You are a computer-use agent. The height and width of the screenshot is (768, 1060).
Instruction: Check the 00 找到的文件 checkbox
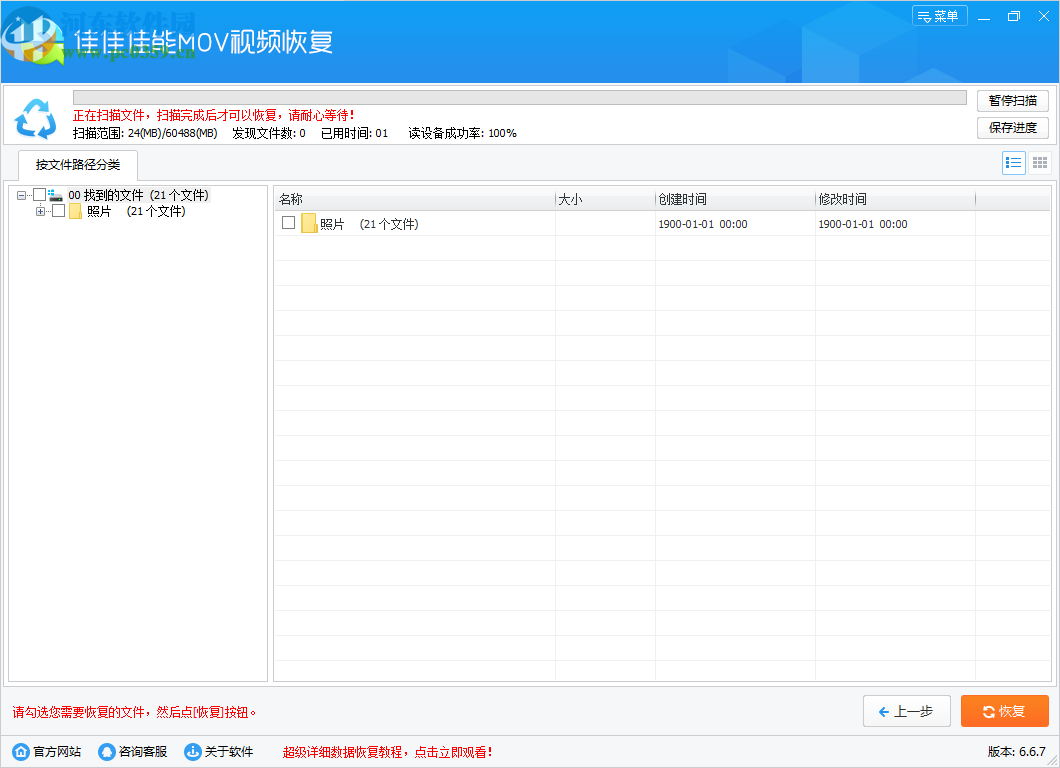(38, 195)
